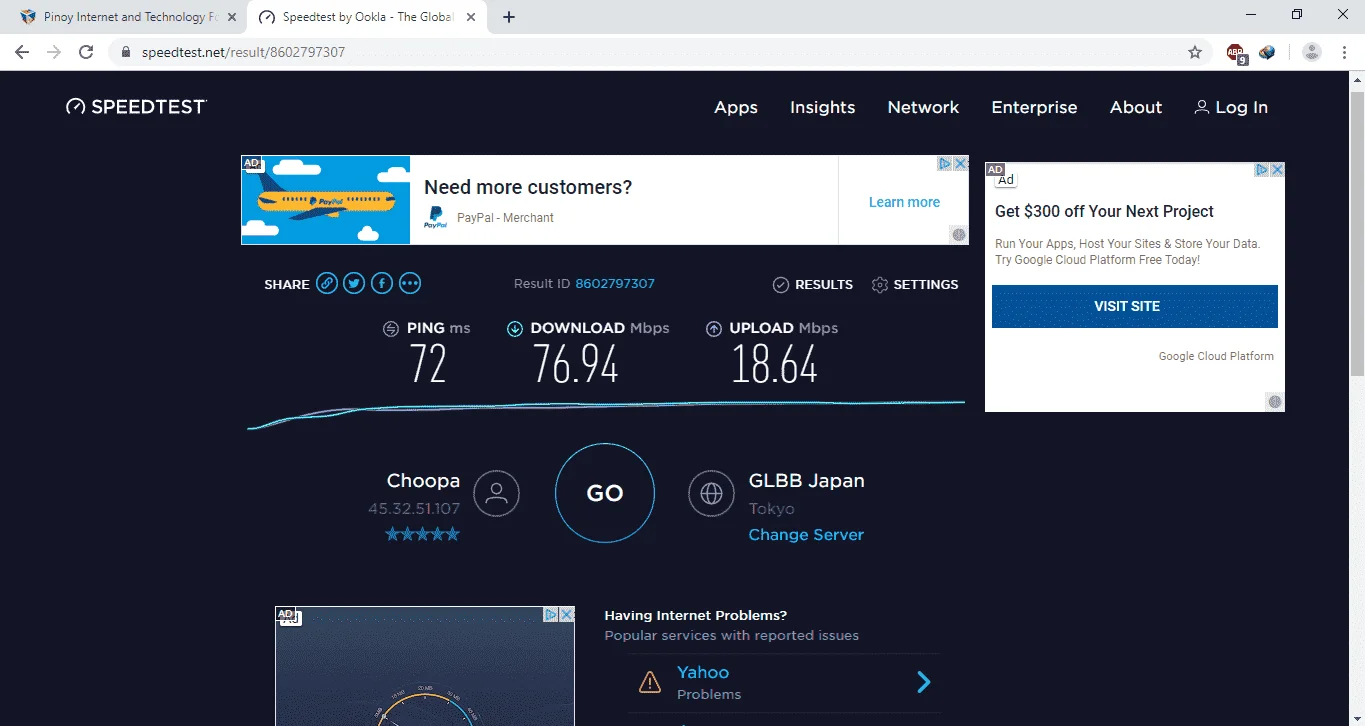The height and width of the screenshot is (726, 1365).
Task: View site information padlock icon
Action: click(x=126, y=52)
